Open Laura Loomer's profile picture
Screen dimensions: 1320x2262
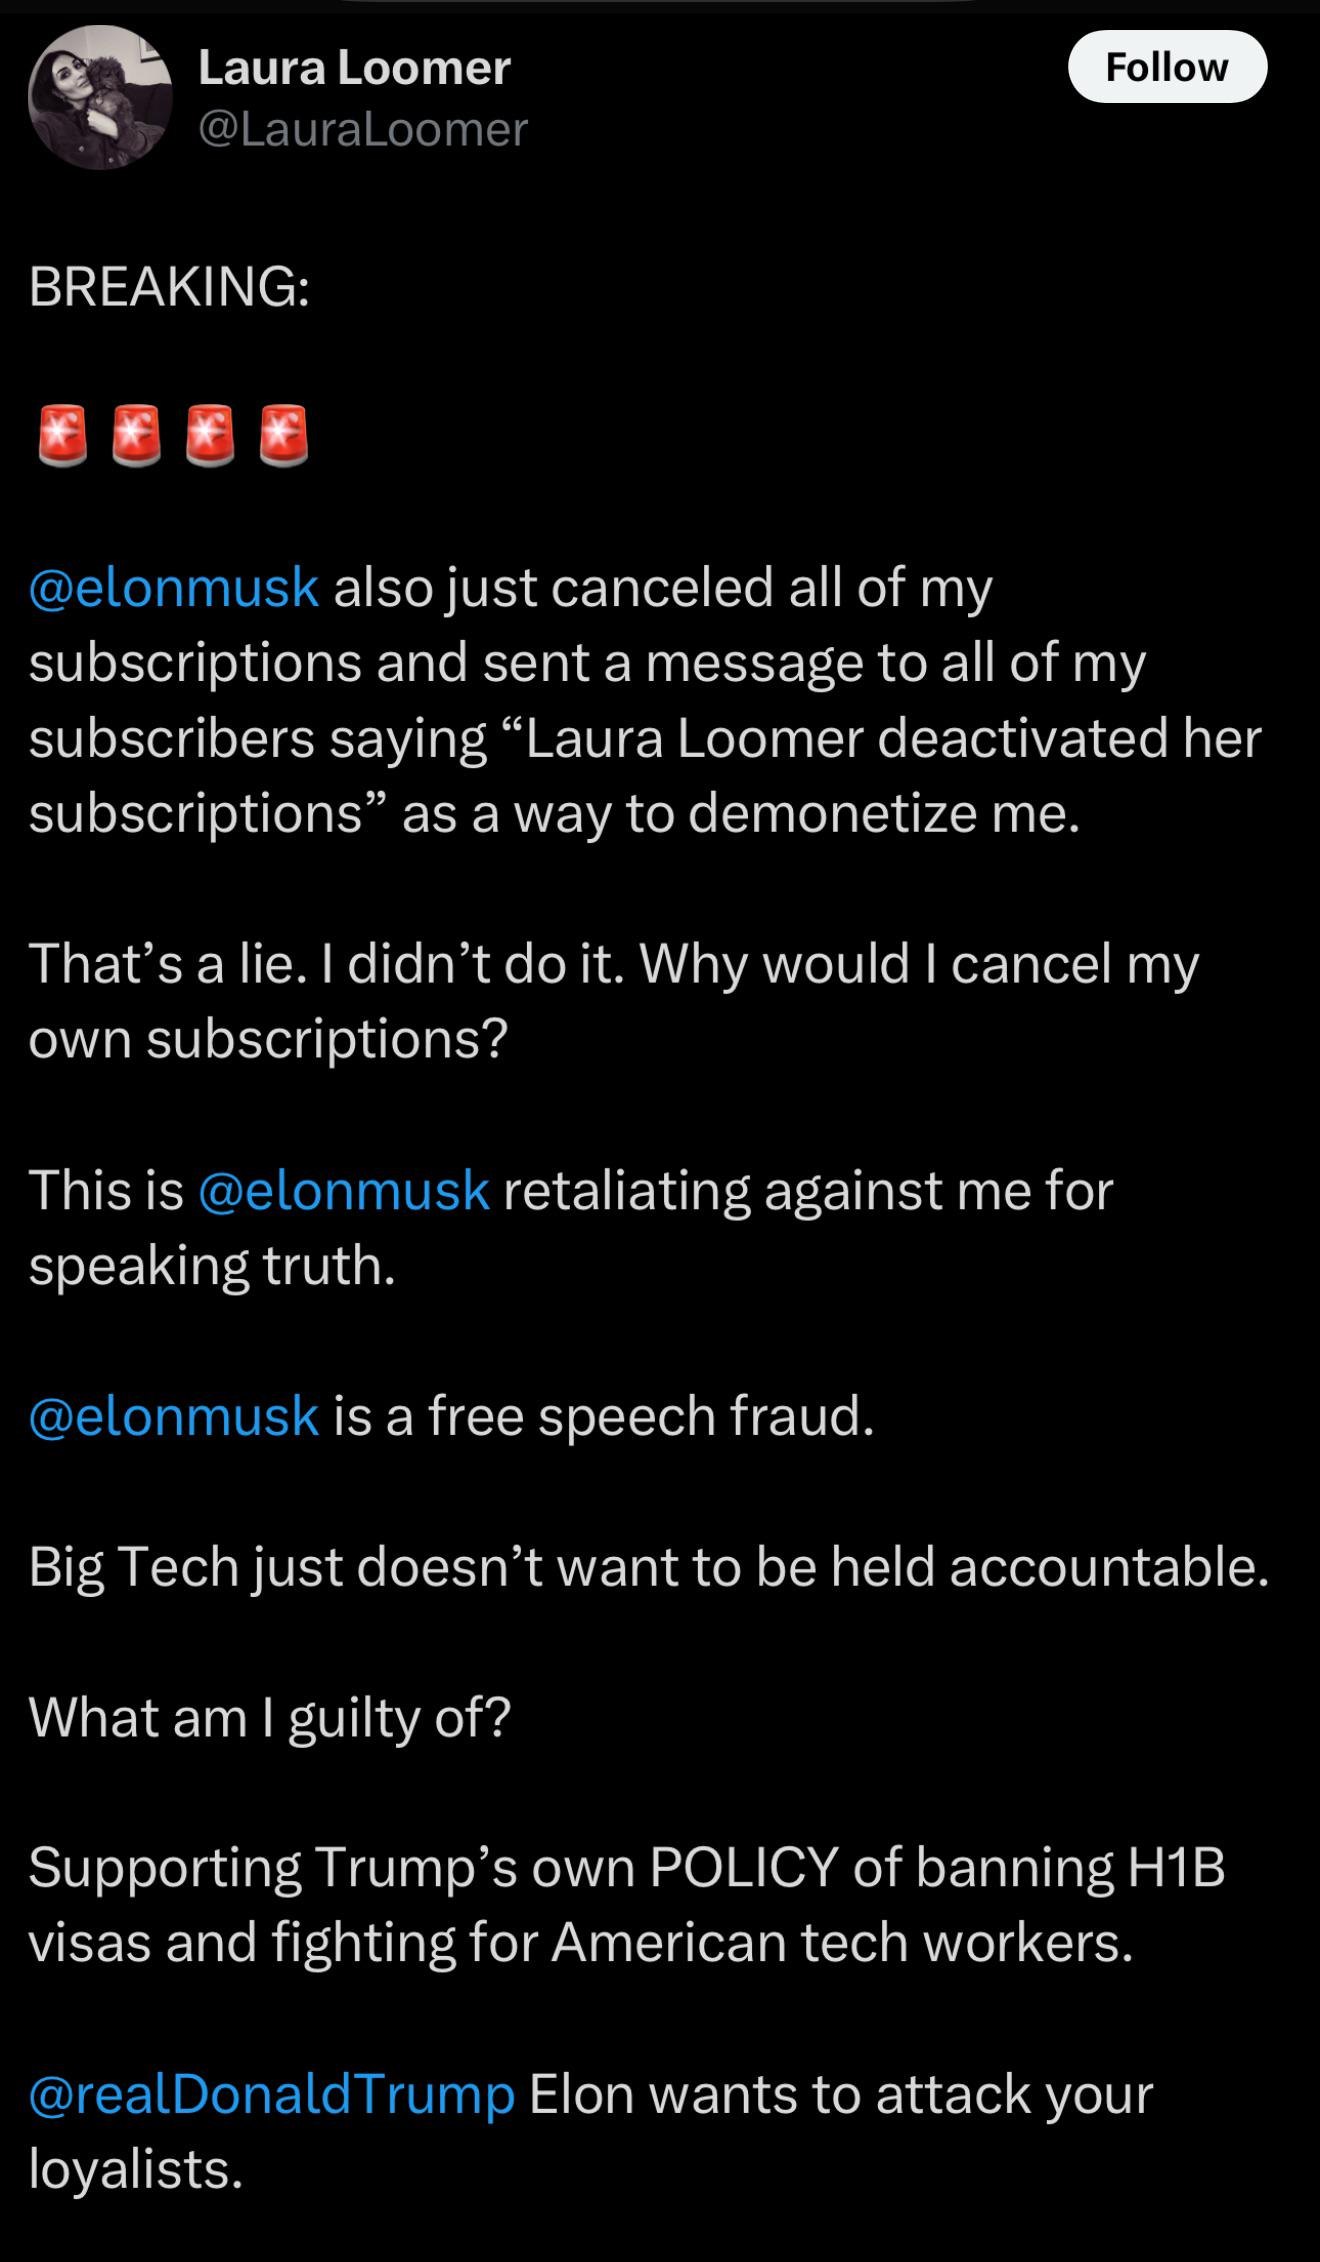(x=100, y=98)
